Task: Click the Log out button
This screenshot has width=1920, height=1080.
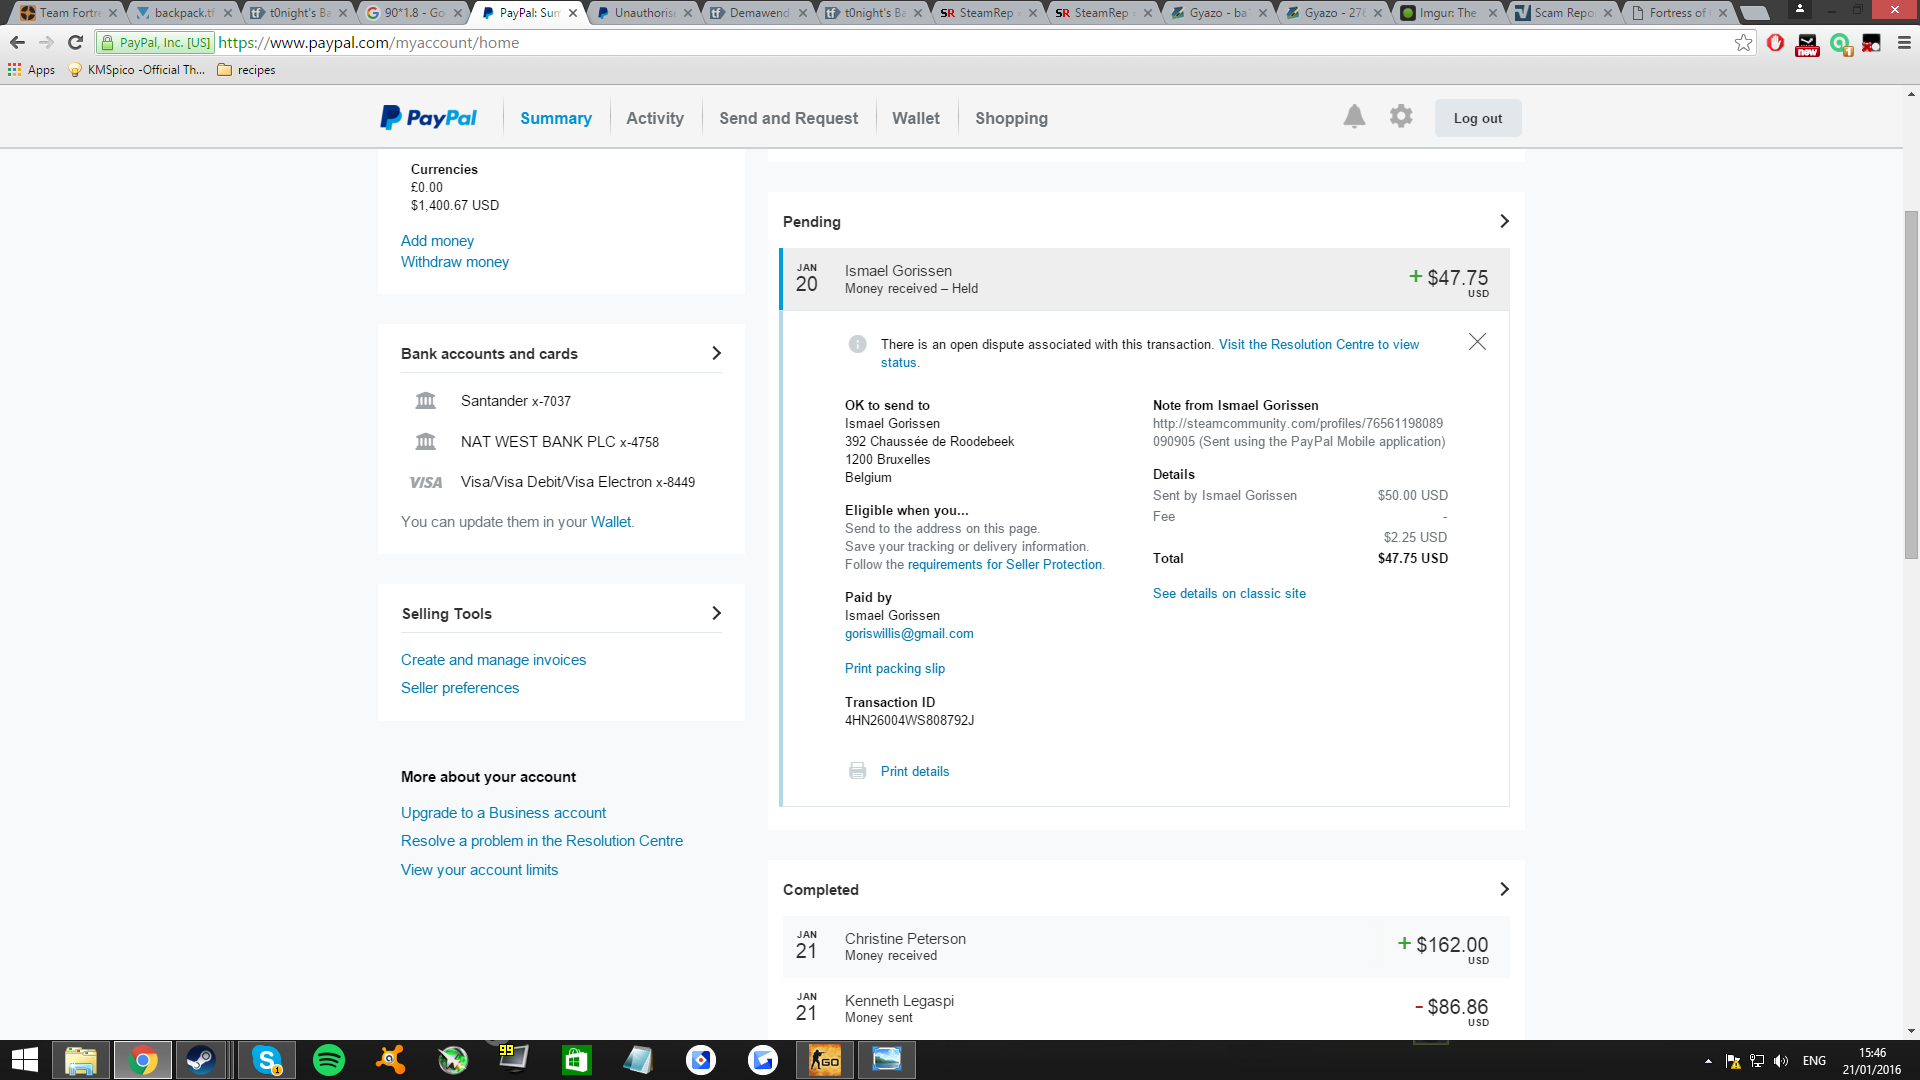Action: tap(1477, 118)
